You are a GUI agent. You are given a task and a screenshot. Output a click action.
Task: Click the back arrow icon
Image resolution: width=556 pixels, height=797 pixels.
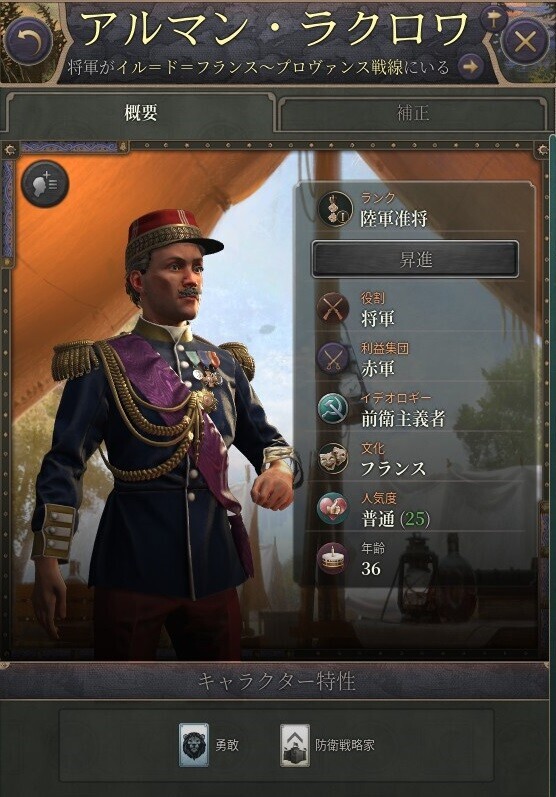point(28,42)
